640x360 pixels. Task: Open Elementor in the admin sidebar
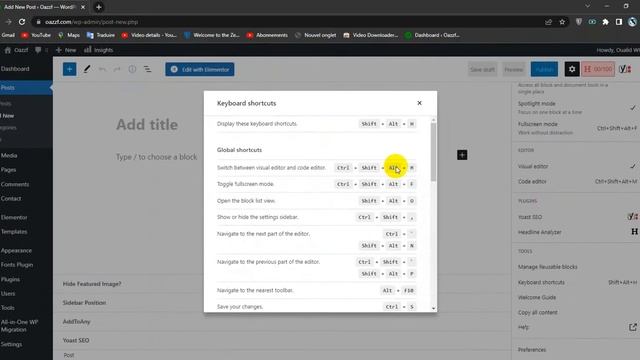14,217
